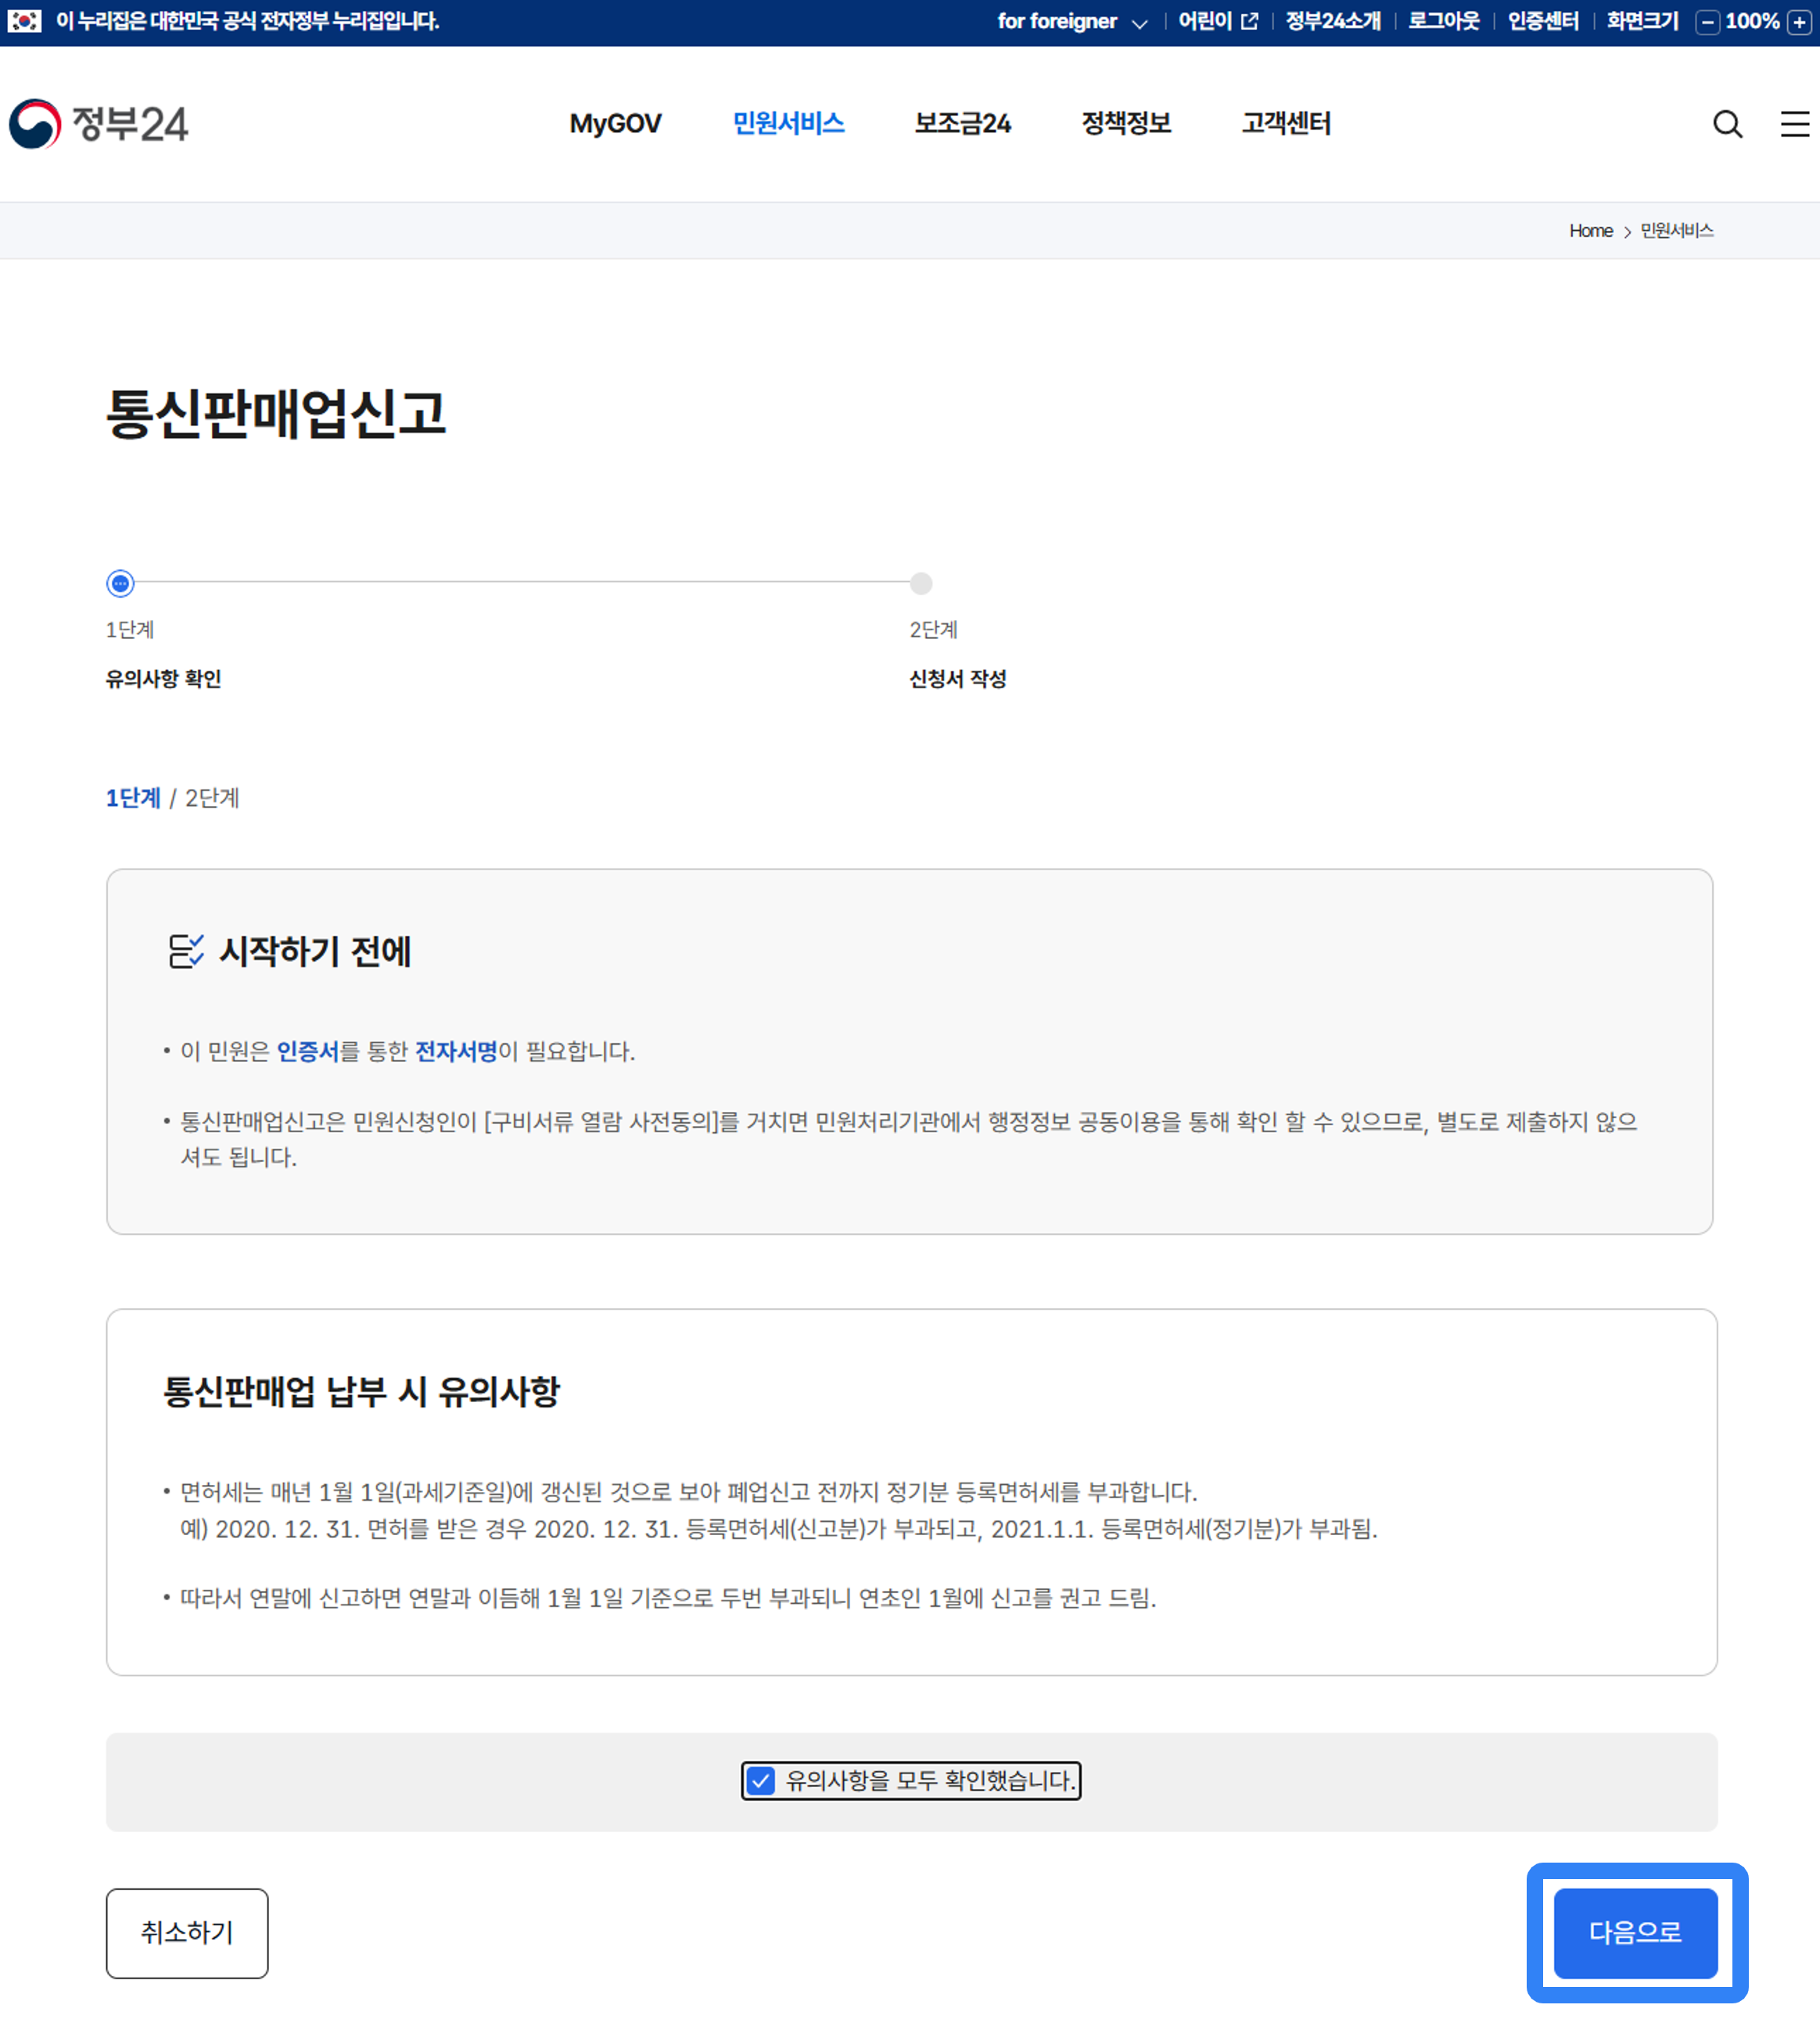The height and width of the screenshot is (2037, 1820).
Task: Click the zoom in plus icon
Action: pyautogui.click(x=1799, y=22)
